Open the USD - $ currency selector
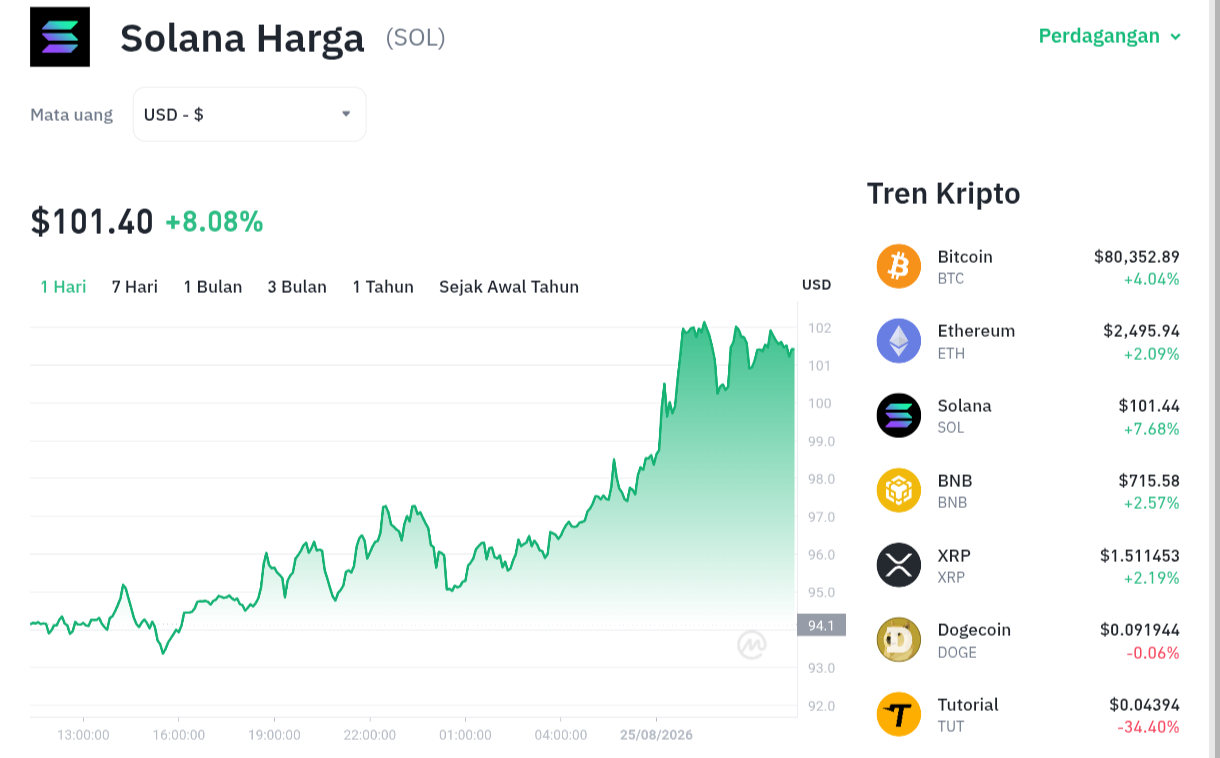This screenshot has width=1220, height=758. point(249,114)
